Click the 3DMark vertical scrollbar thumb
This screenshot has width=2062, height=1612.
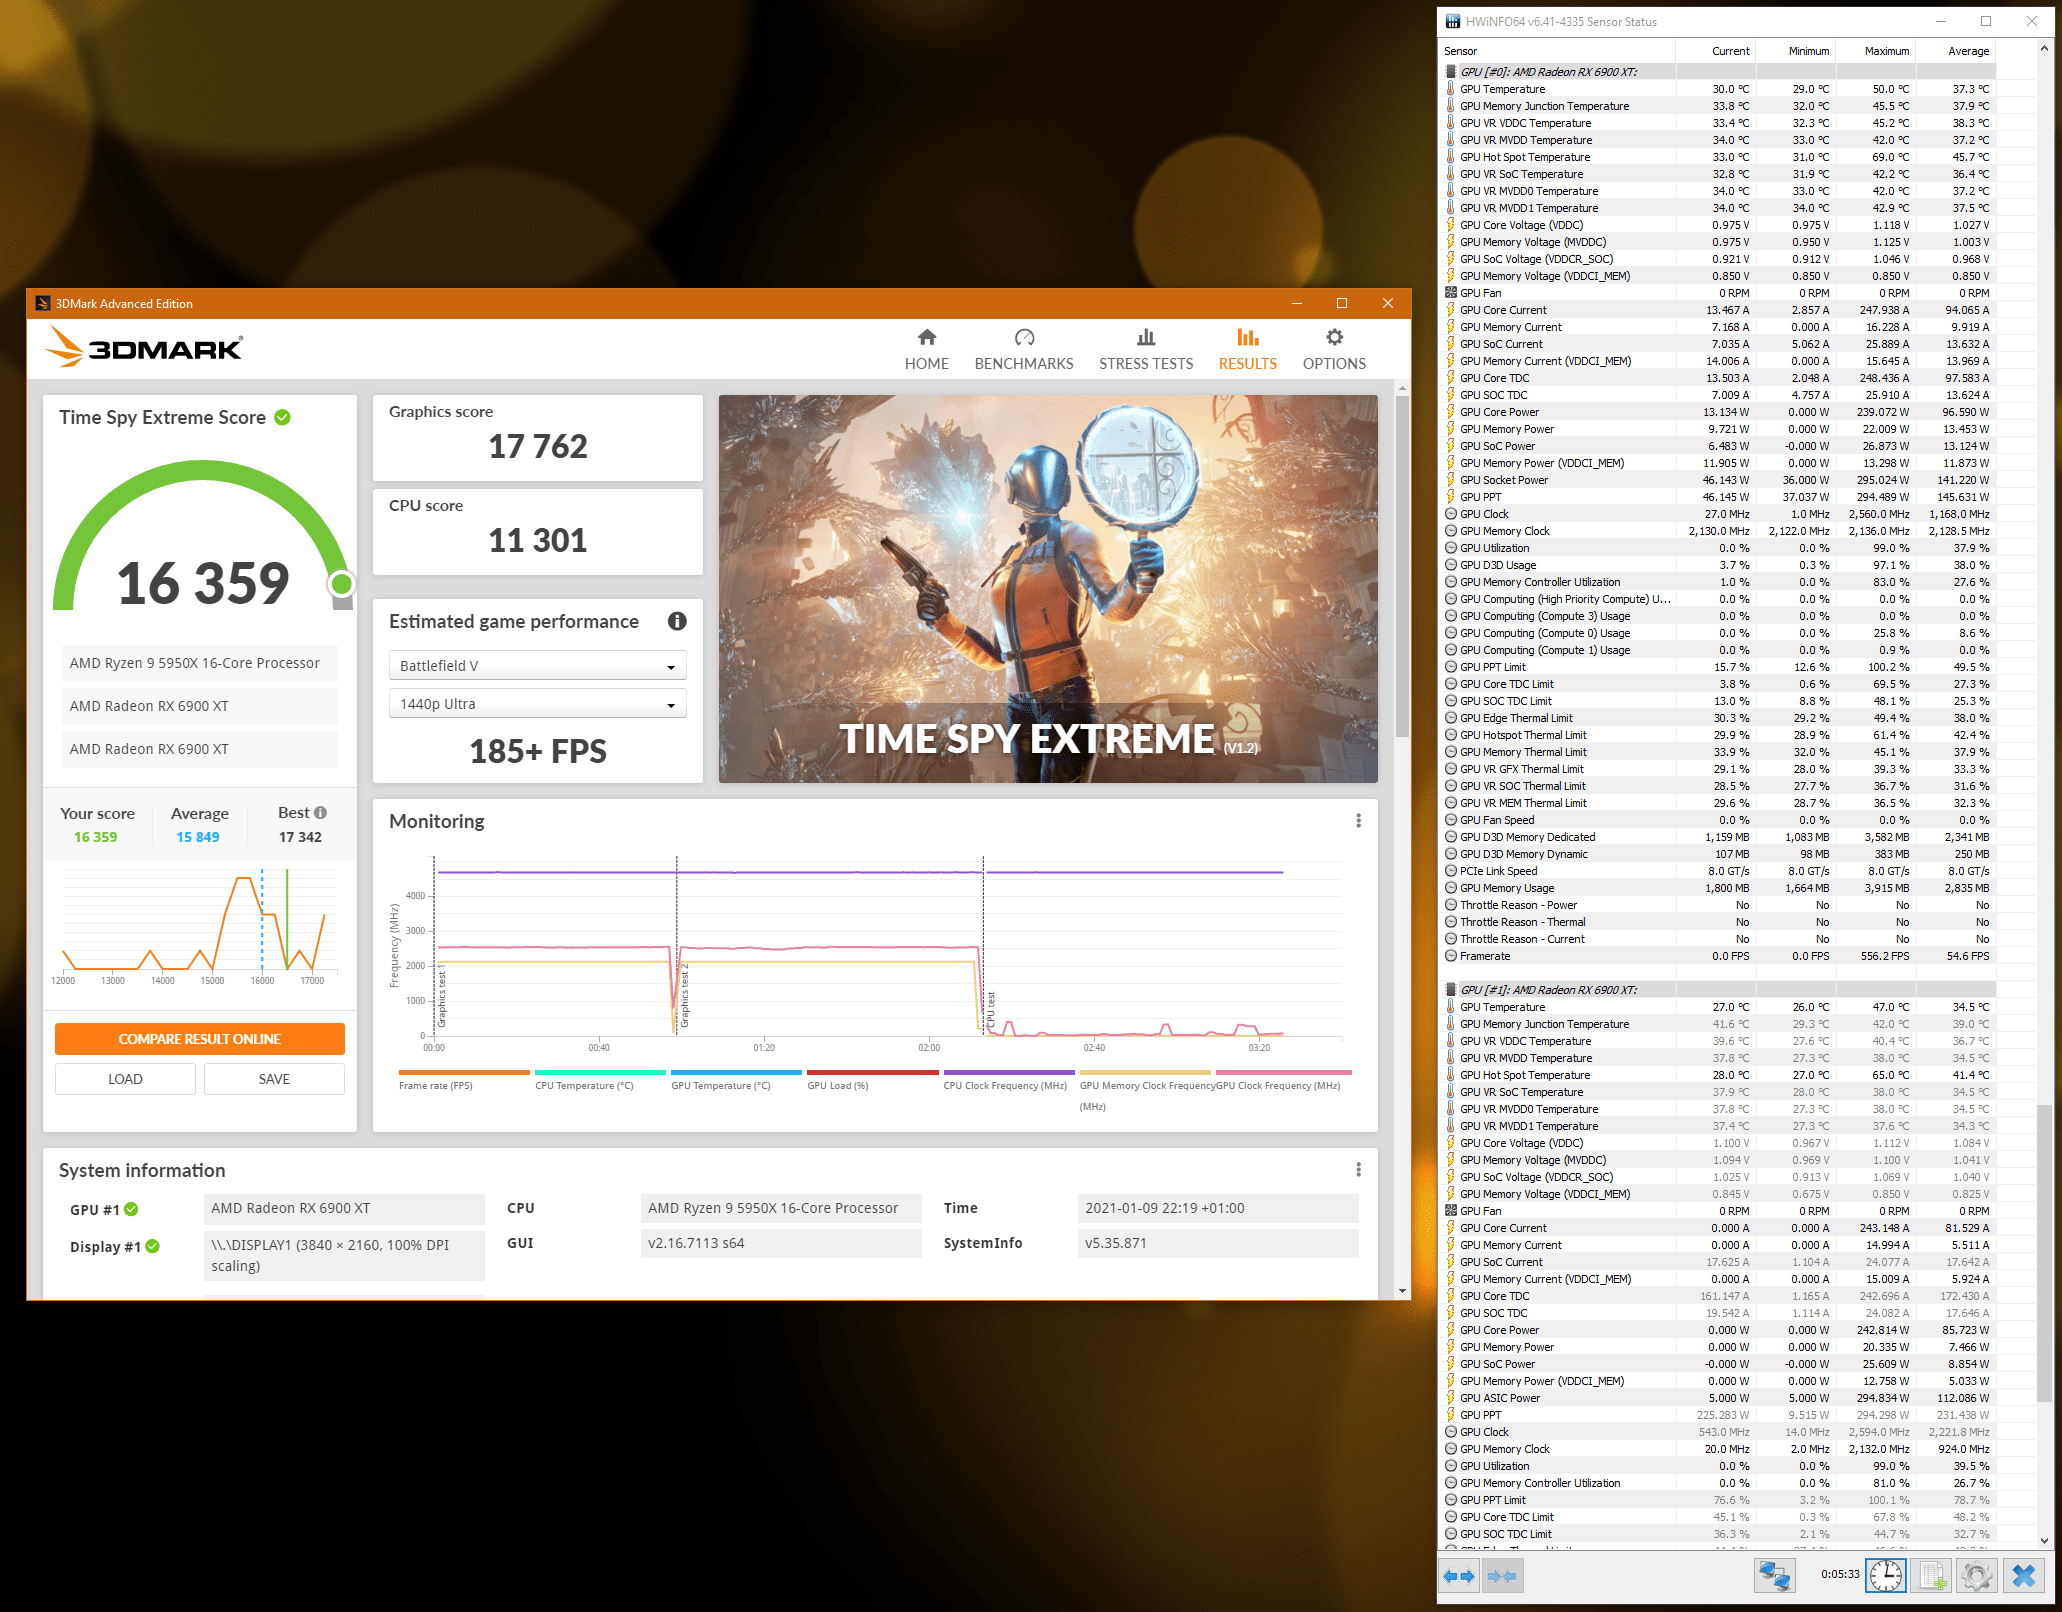point(1402,566)
